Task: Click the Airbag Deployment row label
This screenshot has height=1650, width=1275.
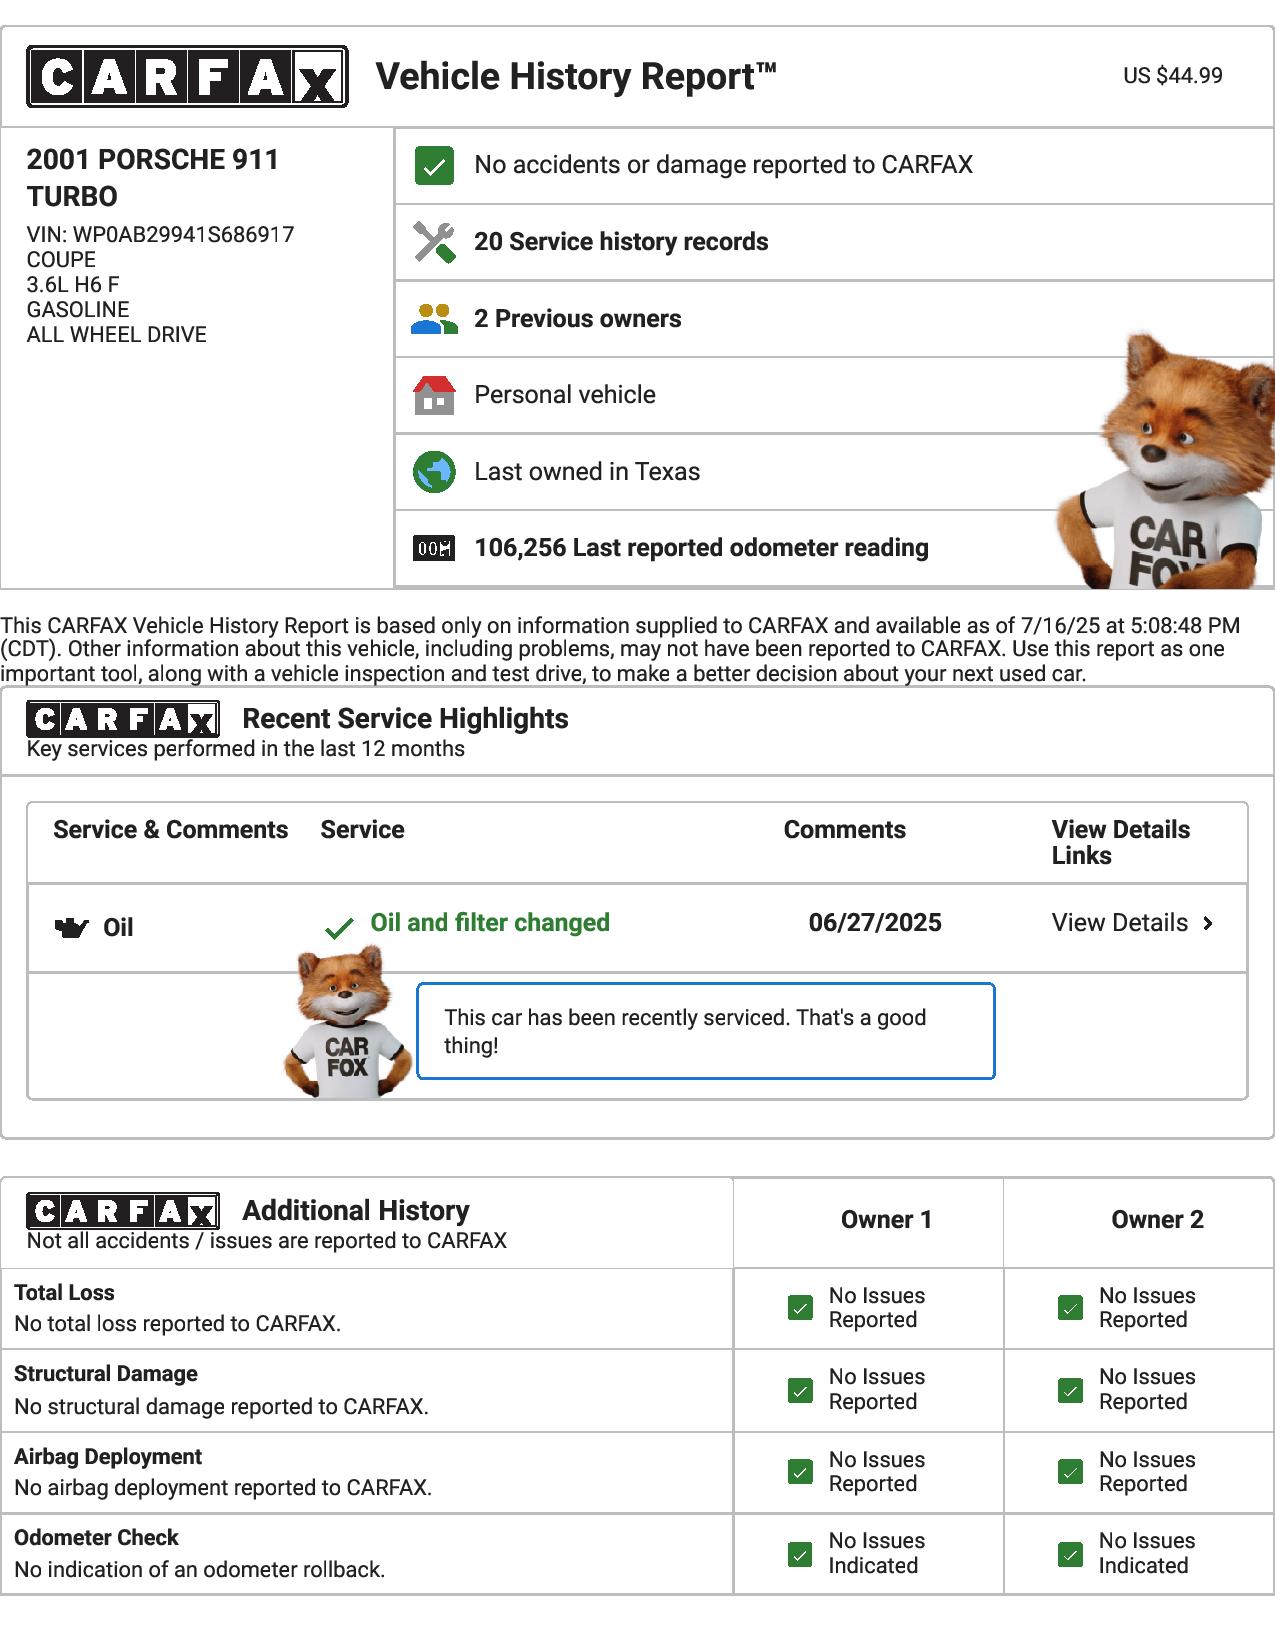Action: click(108, 1457)
